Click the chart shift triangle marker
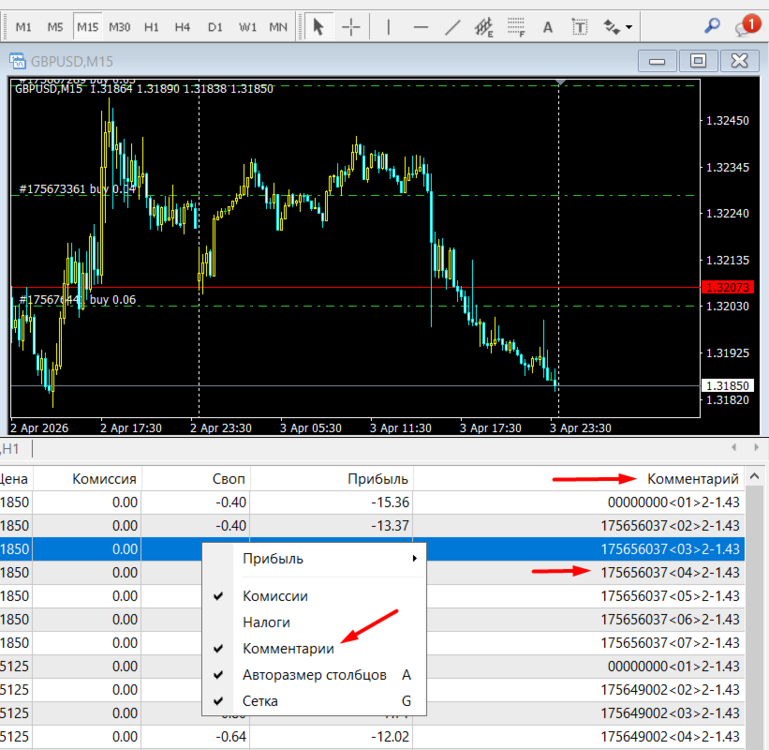Viewport: 769px width, 750px height. (560, 82)
